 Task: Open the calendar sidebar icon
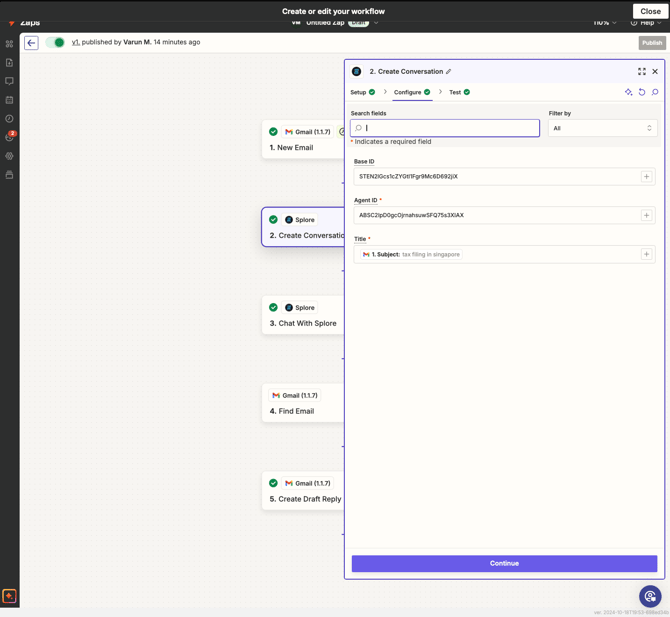9,100
